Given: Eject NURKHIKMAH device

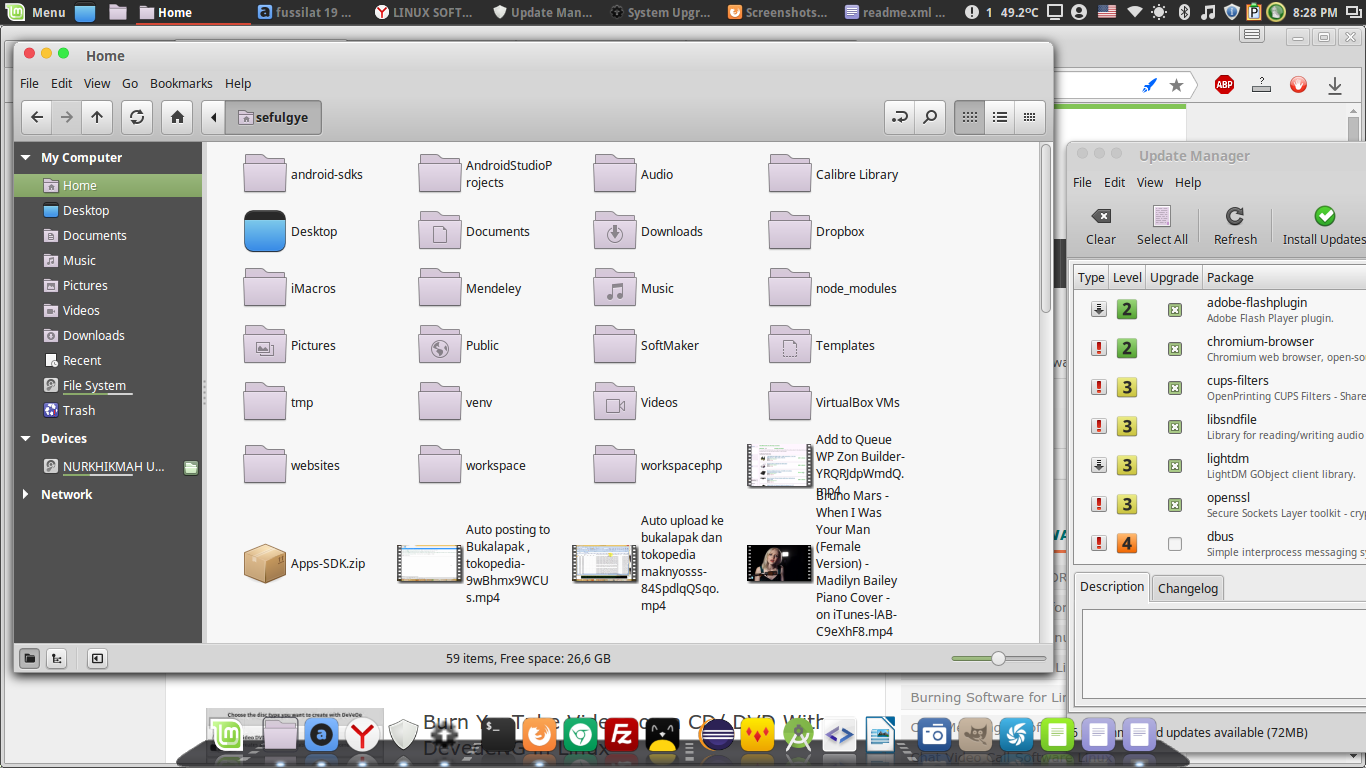Looking at the screenshot, I should (191, 467).
